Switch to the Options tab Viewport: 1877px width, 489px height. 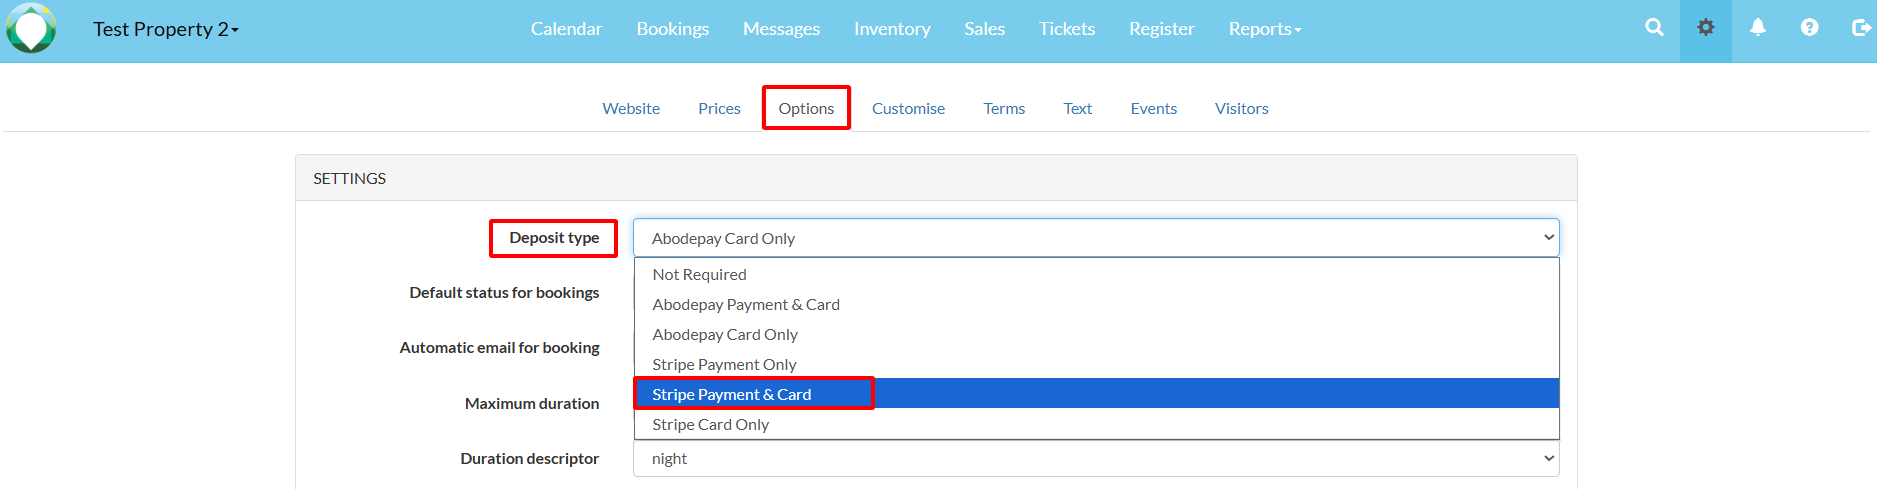806,108
